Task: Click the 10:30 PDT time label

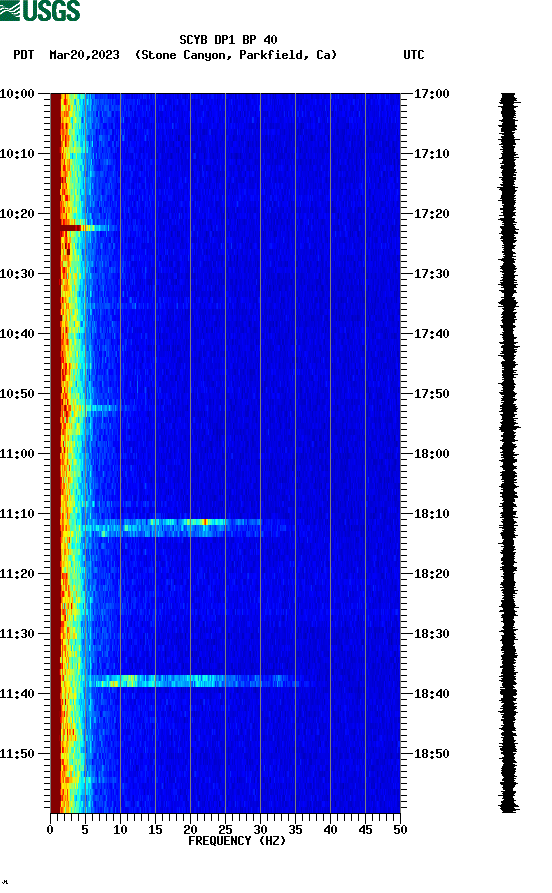Action: [17, 273]
